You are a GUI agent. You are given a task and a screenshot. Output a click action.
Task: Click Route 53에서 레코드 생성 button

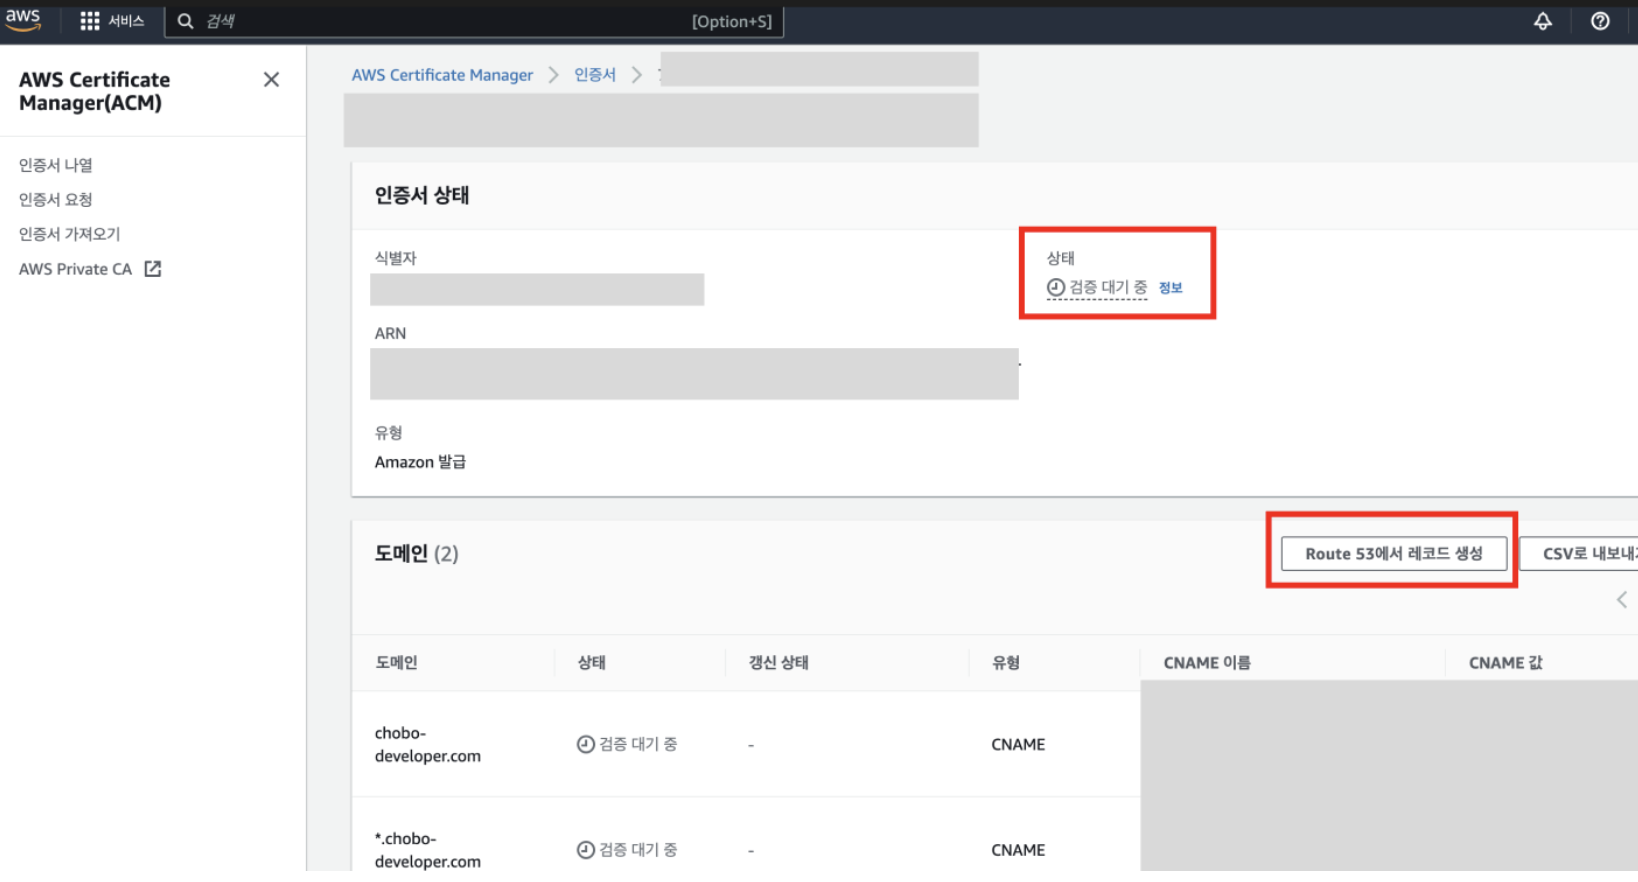pyautogui.click(x=1393, y=554)
